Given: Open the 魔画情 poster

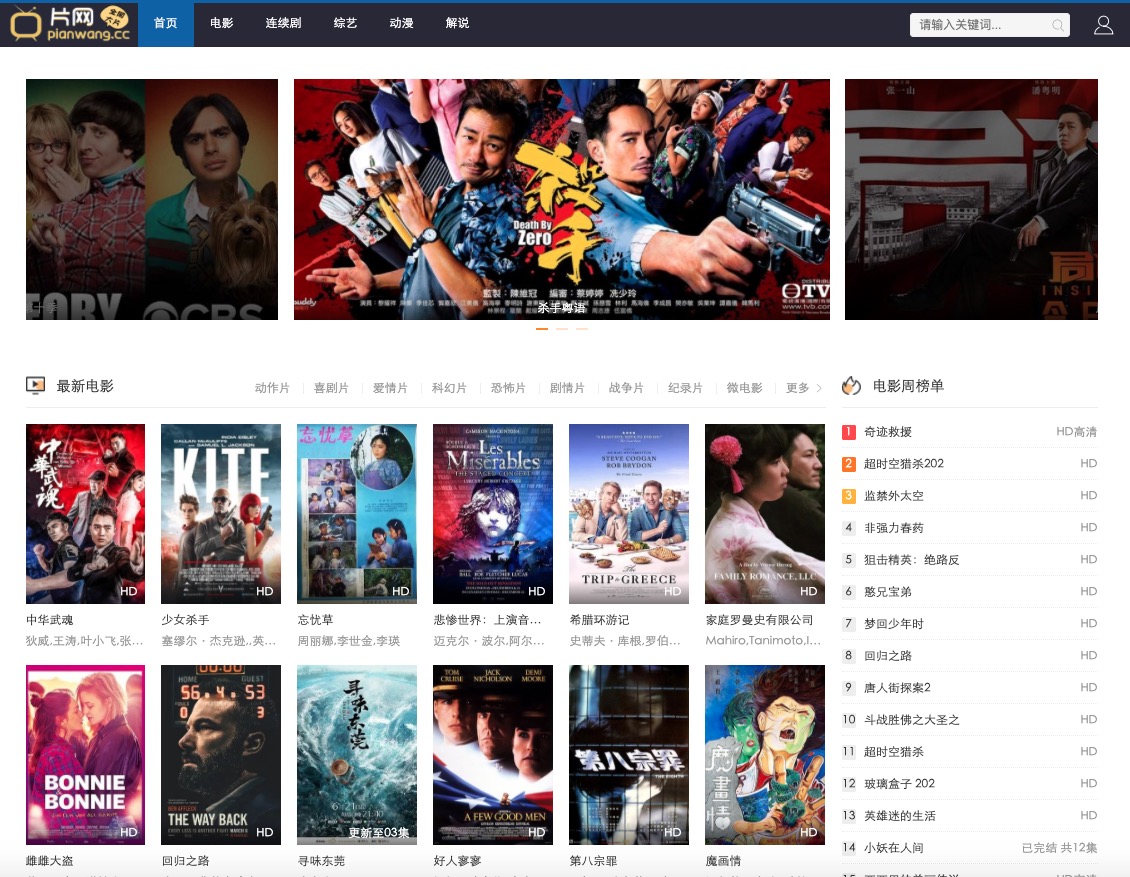Looking at the screenshot, I should click(765, 754).
